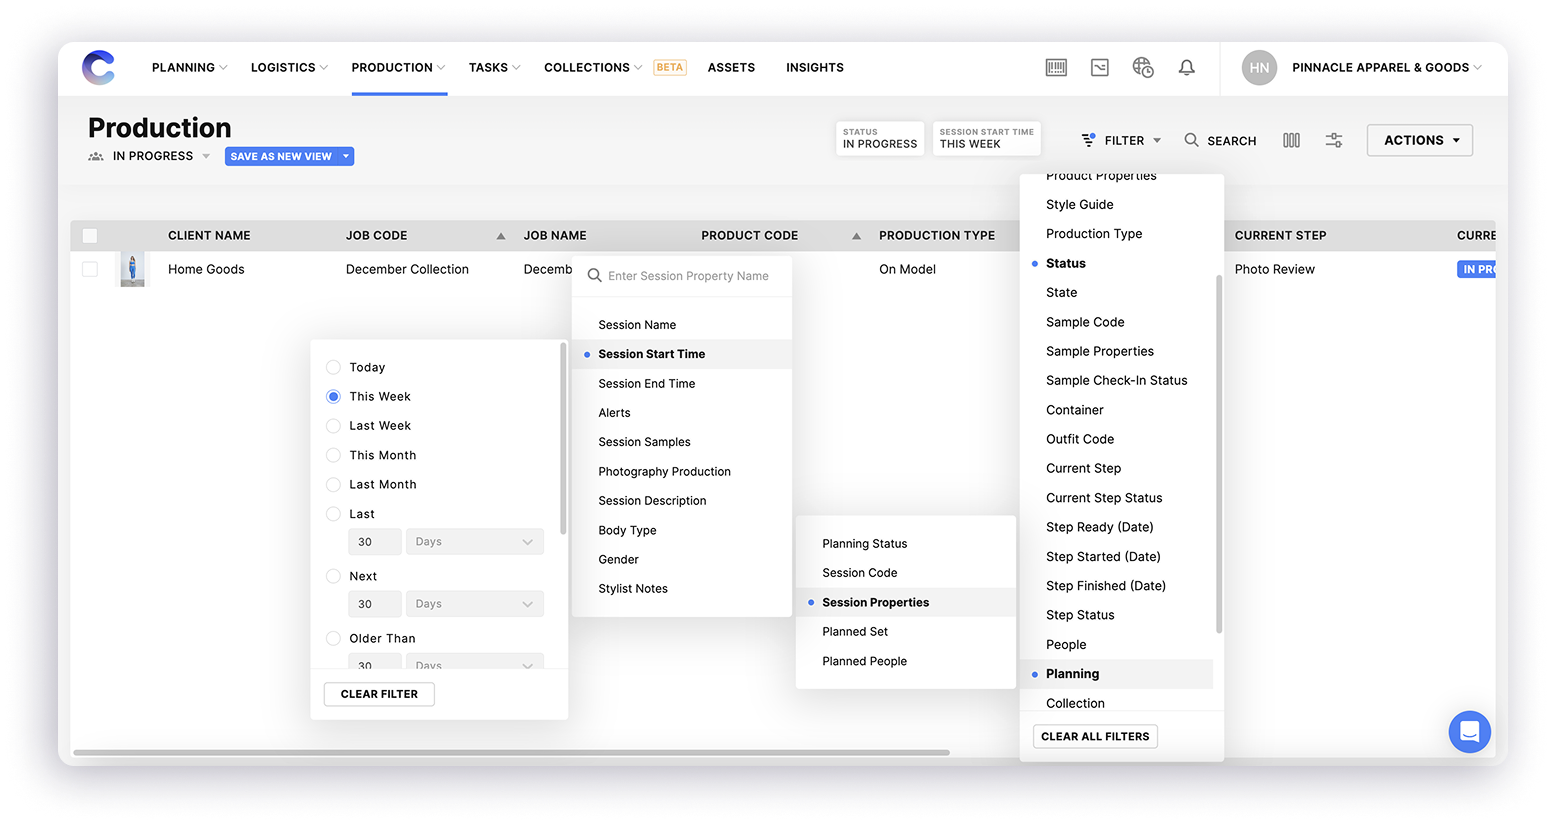The height and width of the screenshot is (824, 1550).
Task: Open the columns layout icon
Action: point(1291,140)
